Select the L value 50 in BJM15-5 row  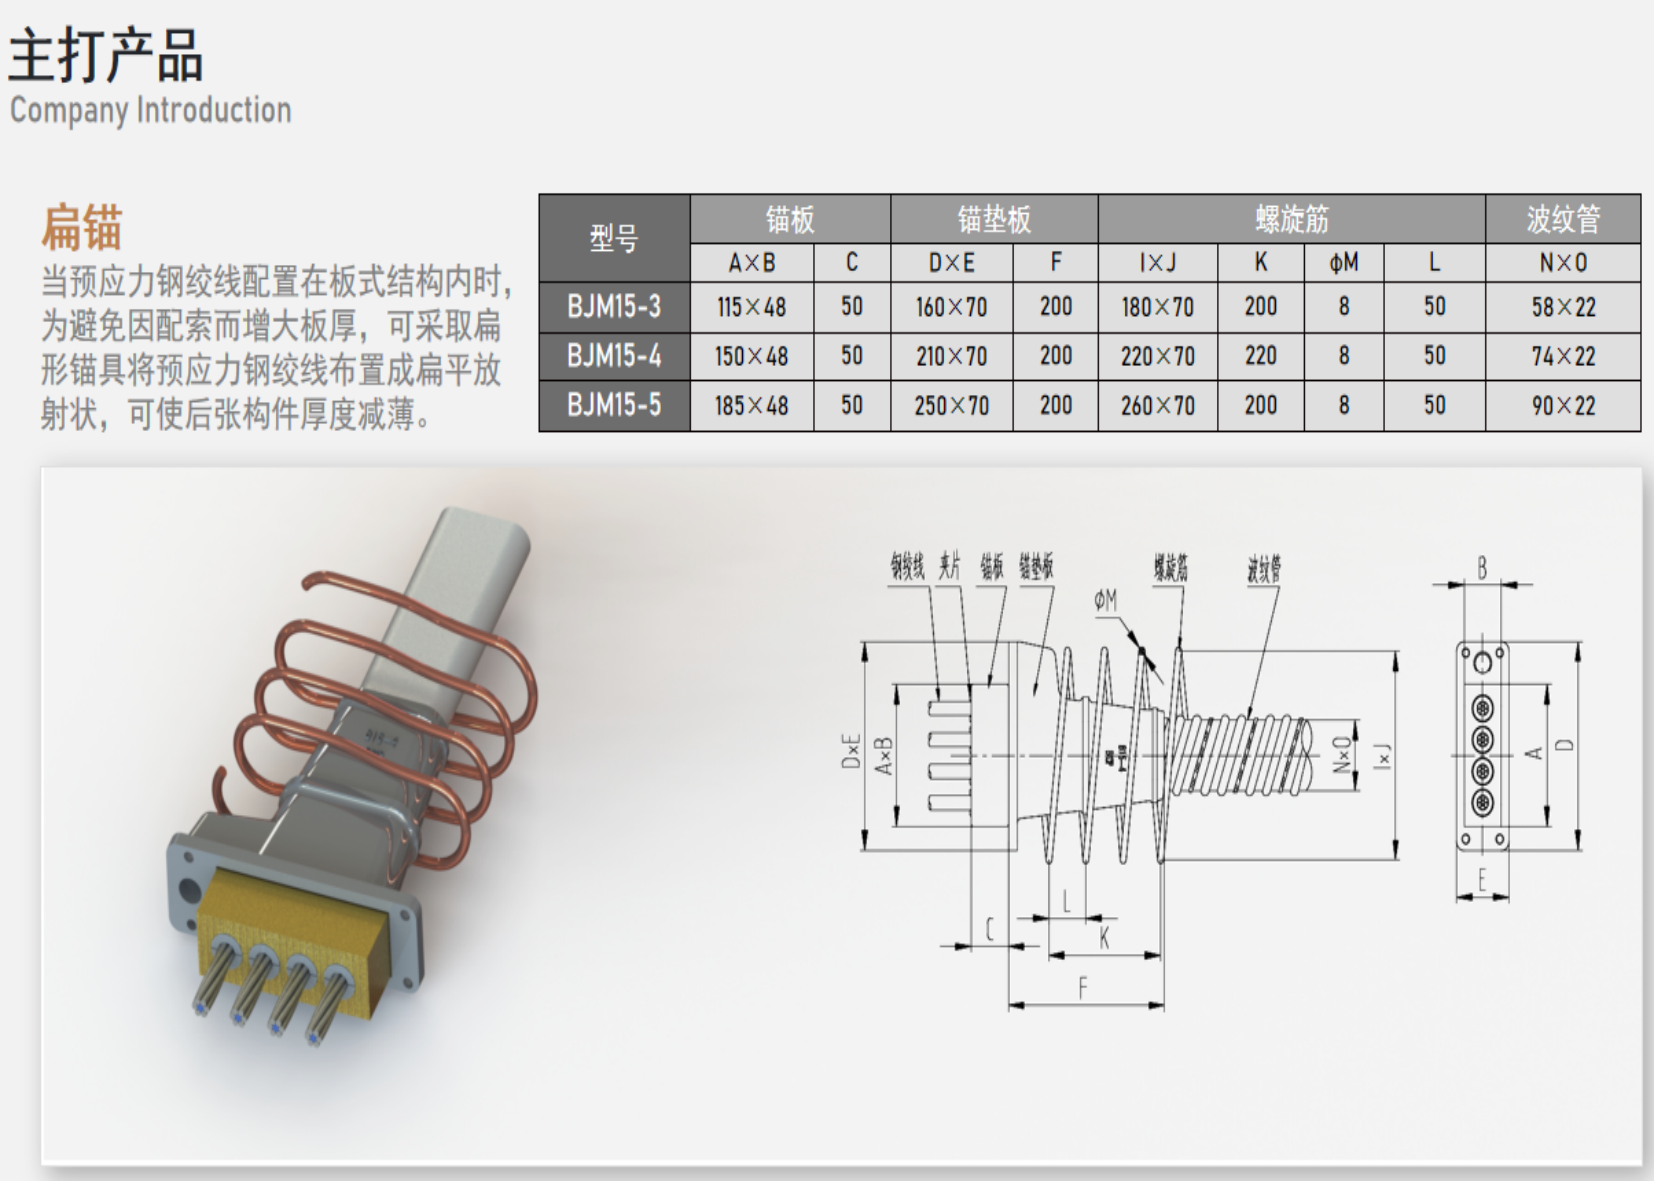pyautogui.click(x=1434, y=405)
